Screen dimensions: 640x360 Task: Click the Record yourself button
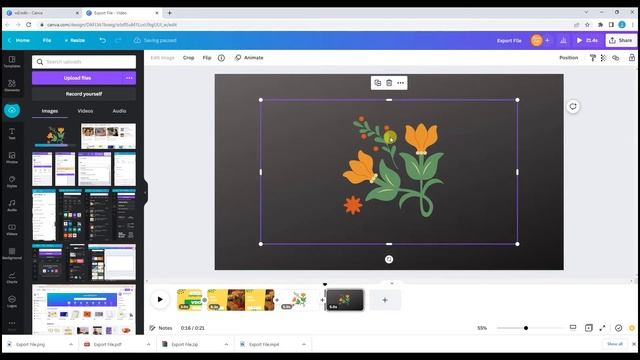point(84,94)
